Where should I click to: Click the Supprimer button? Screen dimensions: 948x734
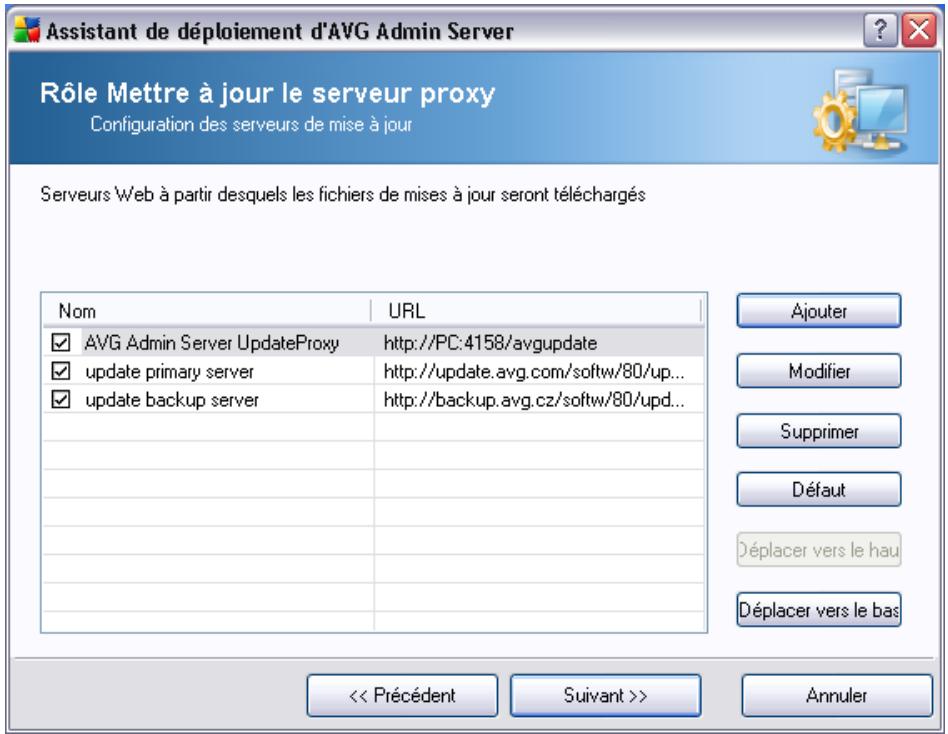(819, 430)
